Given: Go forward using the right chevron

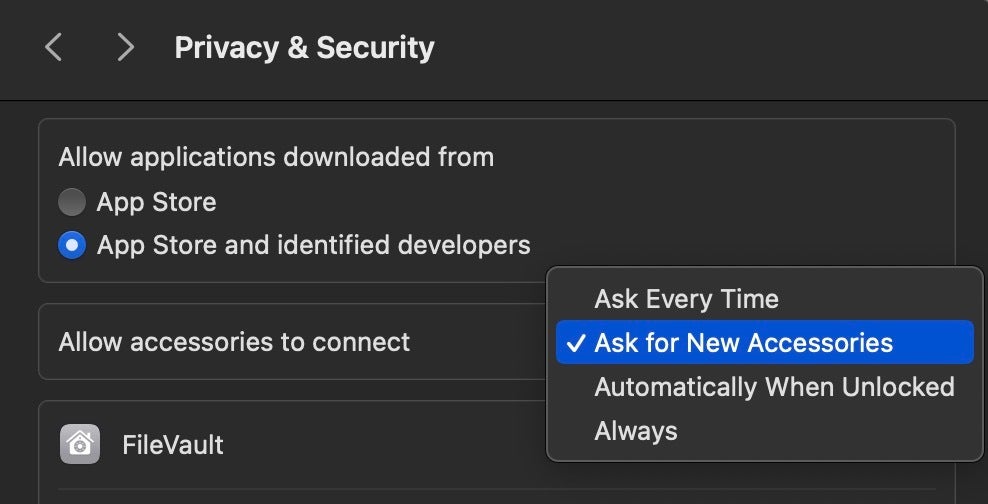Looking at the screenshot, I should 125,47.
